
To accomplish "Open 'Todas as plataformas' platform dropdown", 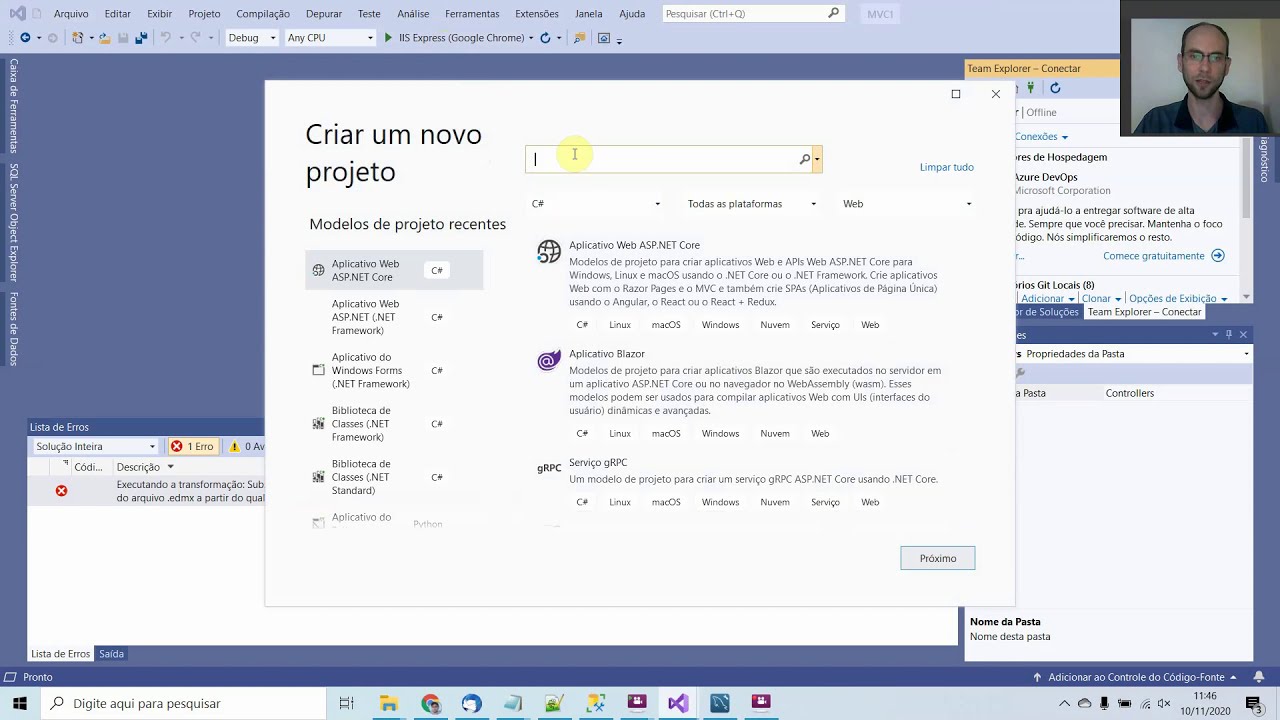I will (752, 204).
